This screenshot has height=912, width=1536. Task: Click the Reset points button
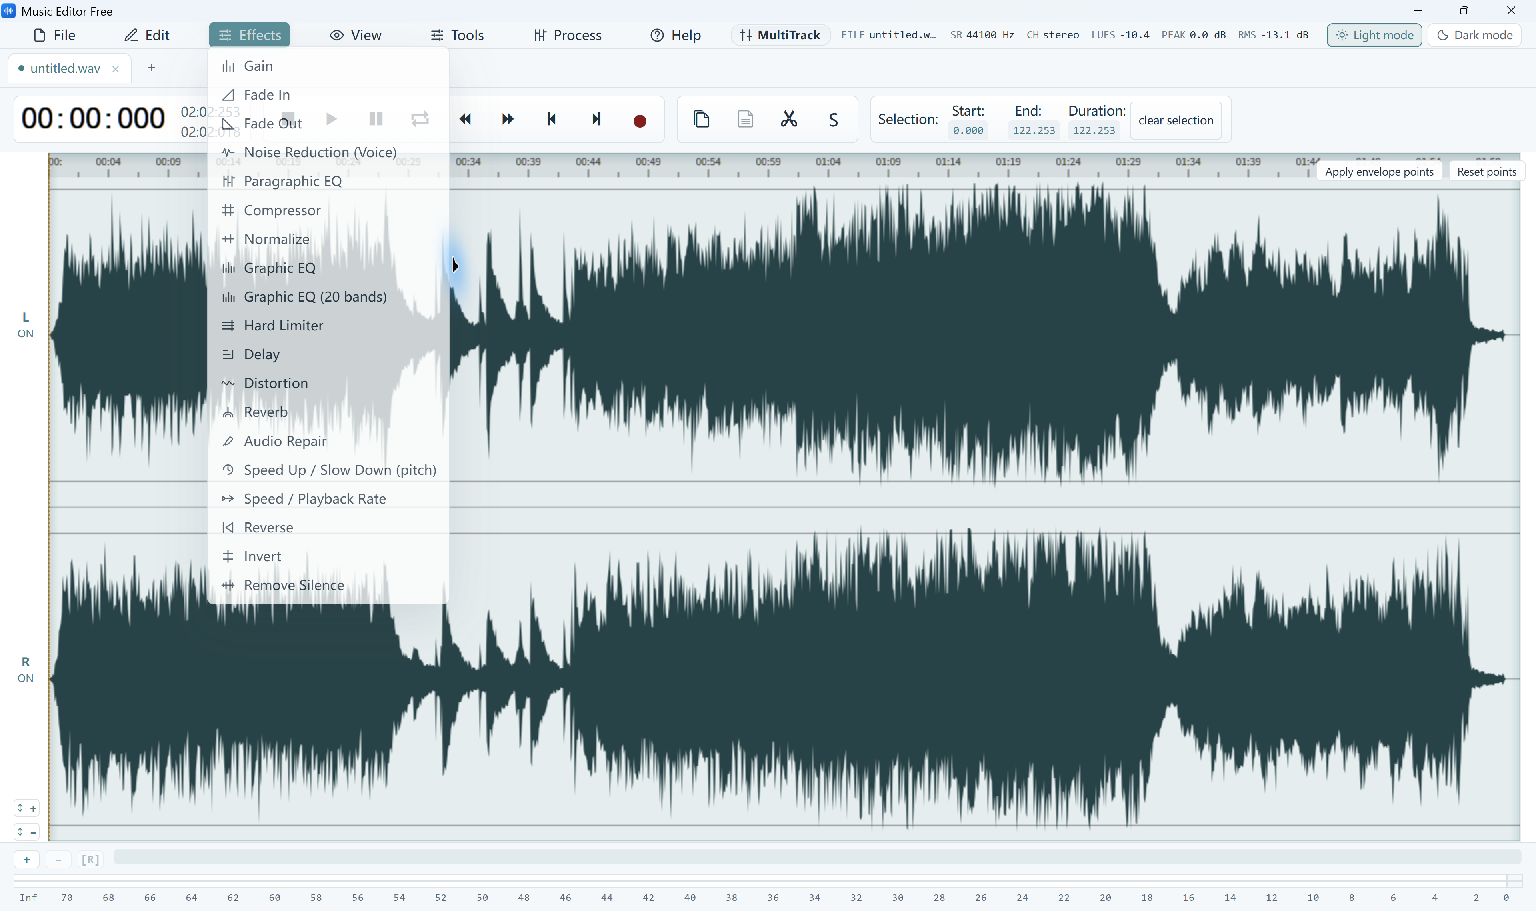(x=1486, y=172)
